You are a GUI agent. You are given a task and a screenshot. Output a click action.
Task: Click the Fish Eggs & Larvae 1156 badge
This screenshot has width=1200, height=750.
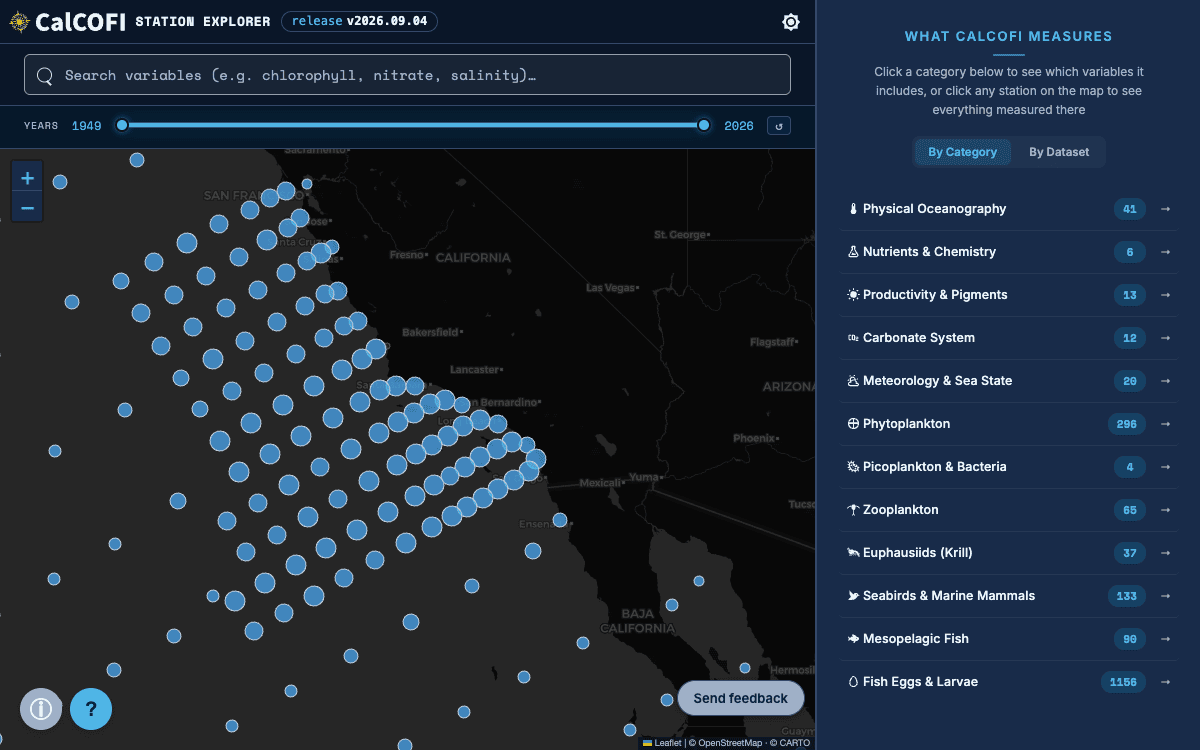[x=1123, y=682]
